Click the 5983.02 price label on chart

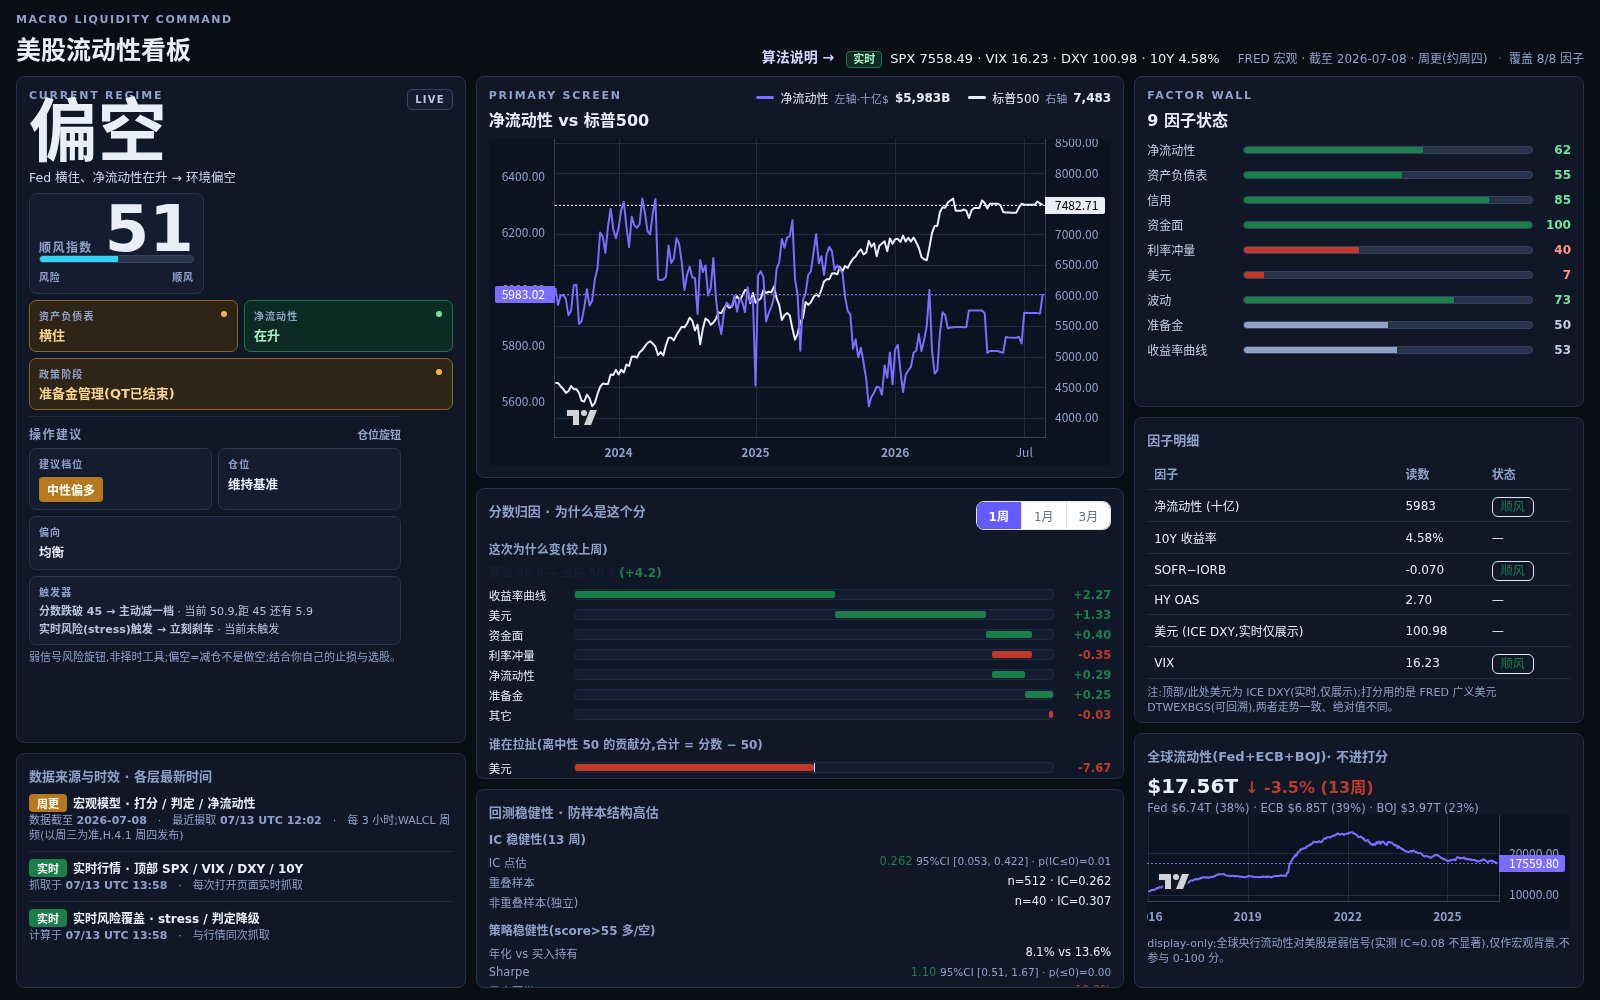524,295
